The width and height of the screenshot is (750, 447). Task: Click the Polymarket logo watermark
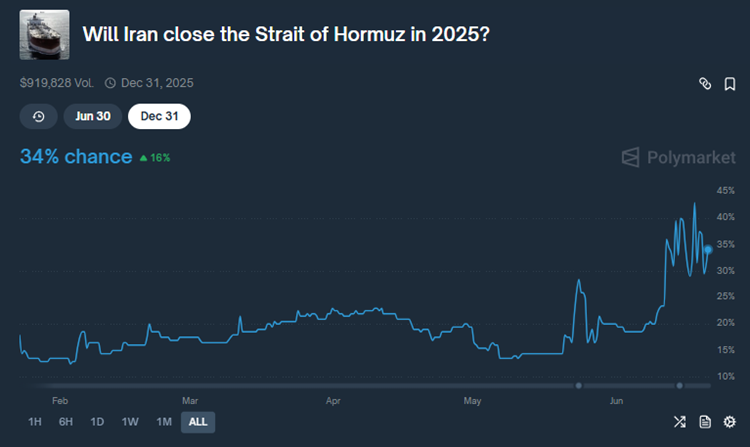point(678,157)
